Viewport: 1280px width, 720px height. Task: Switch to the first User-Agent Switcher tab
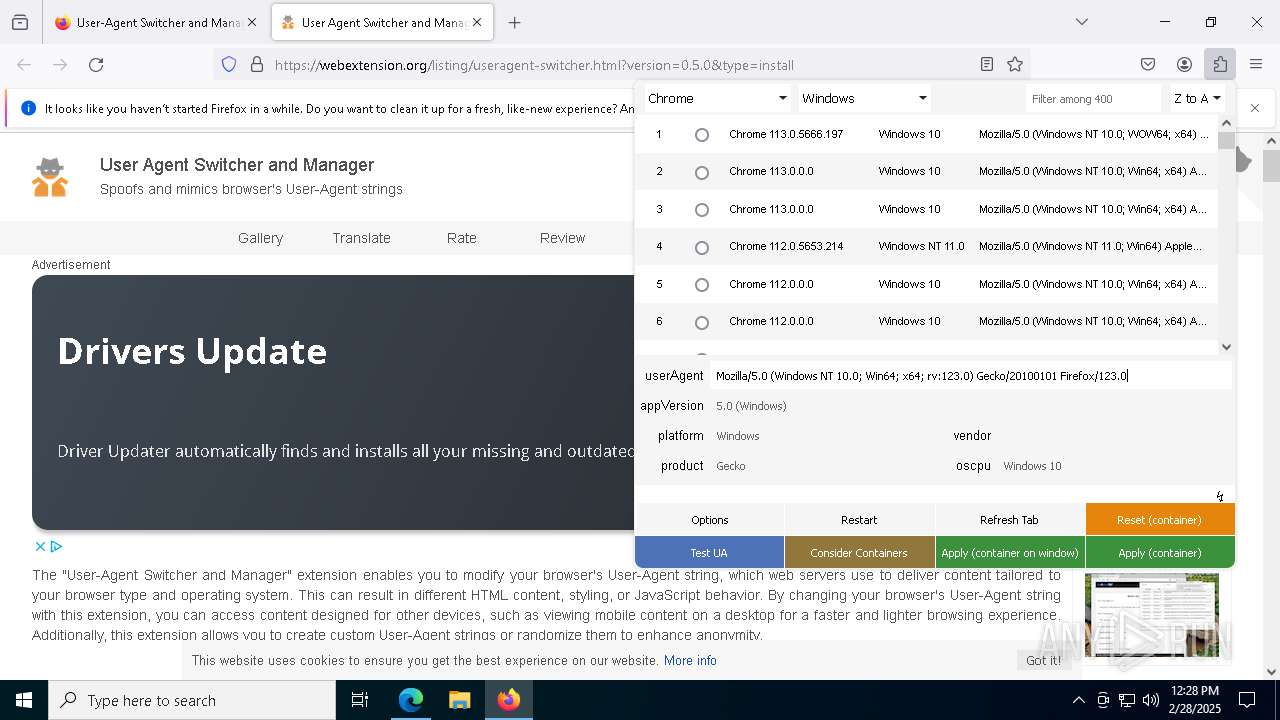(x=155, y=22)
